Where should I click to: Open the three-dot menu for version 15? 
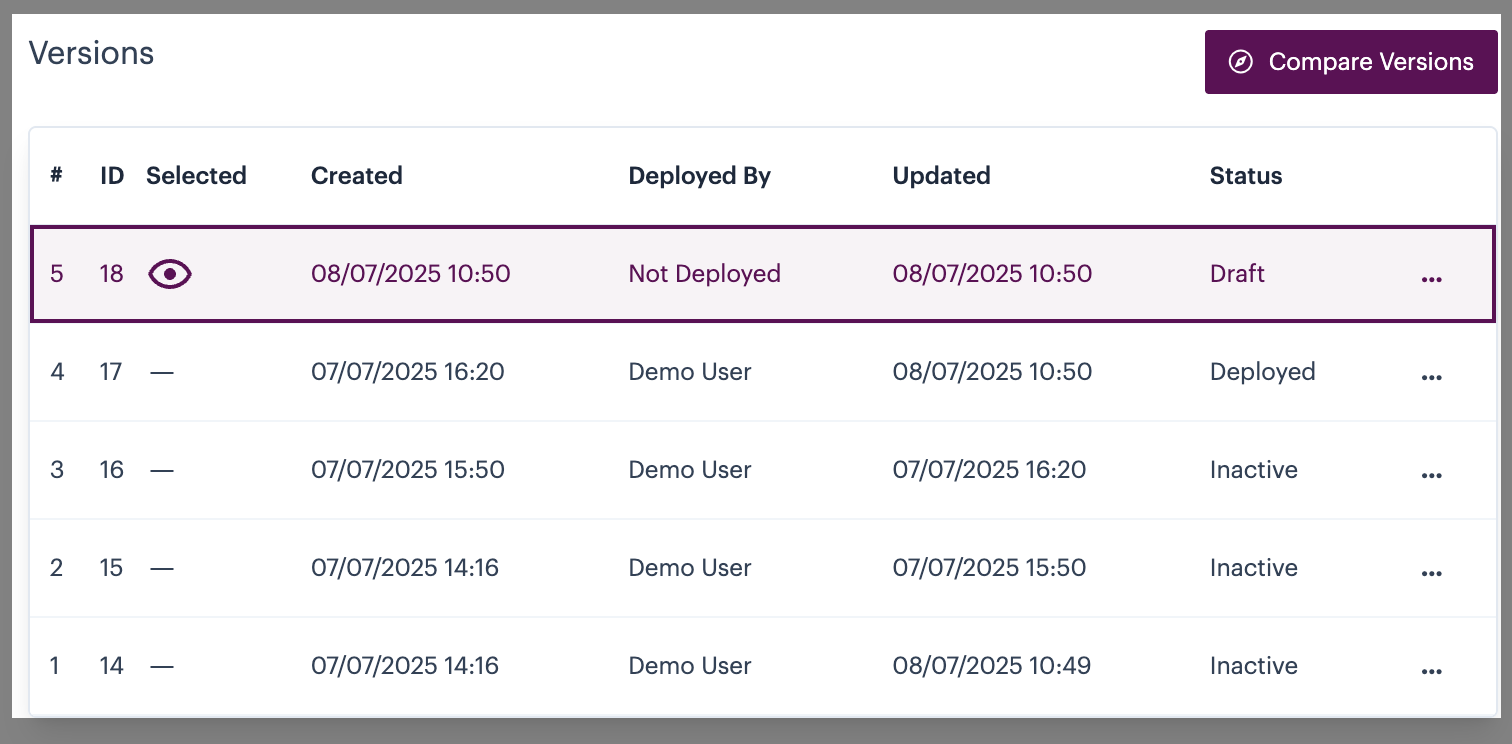[1431, 573]
